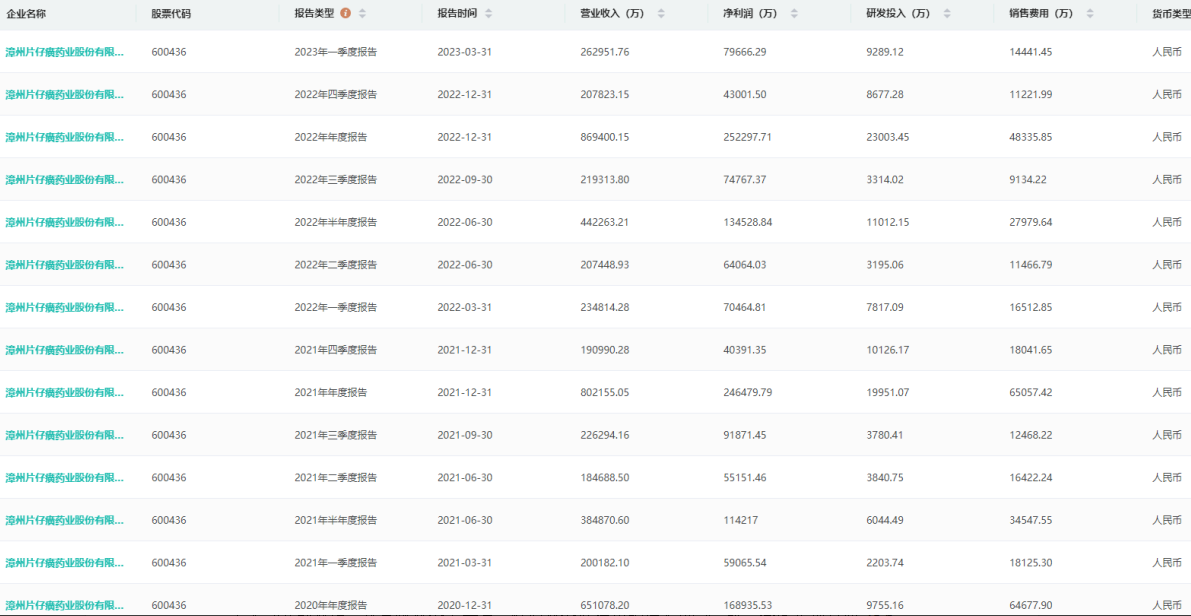Click the date 2021-09-30

tap(463, 435)
